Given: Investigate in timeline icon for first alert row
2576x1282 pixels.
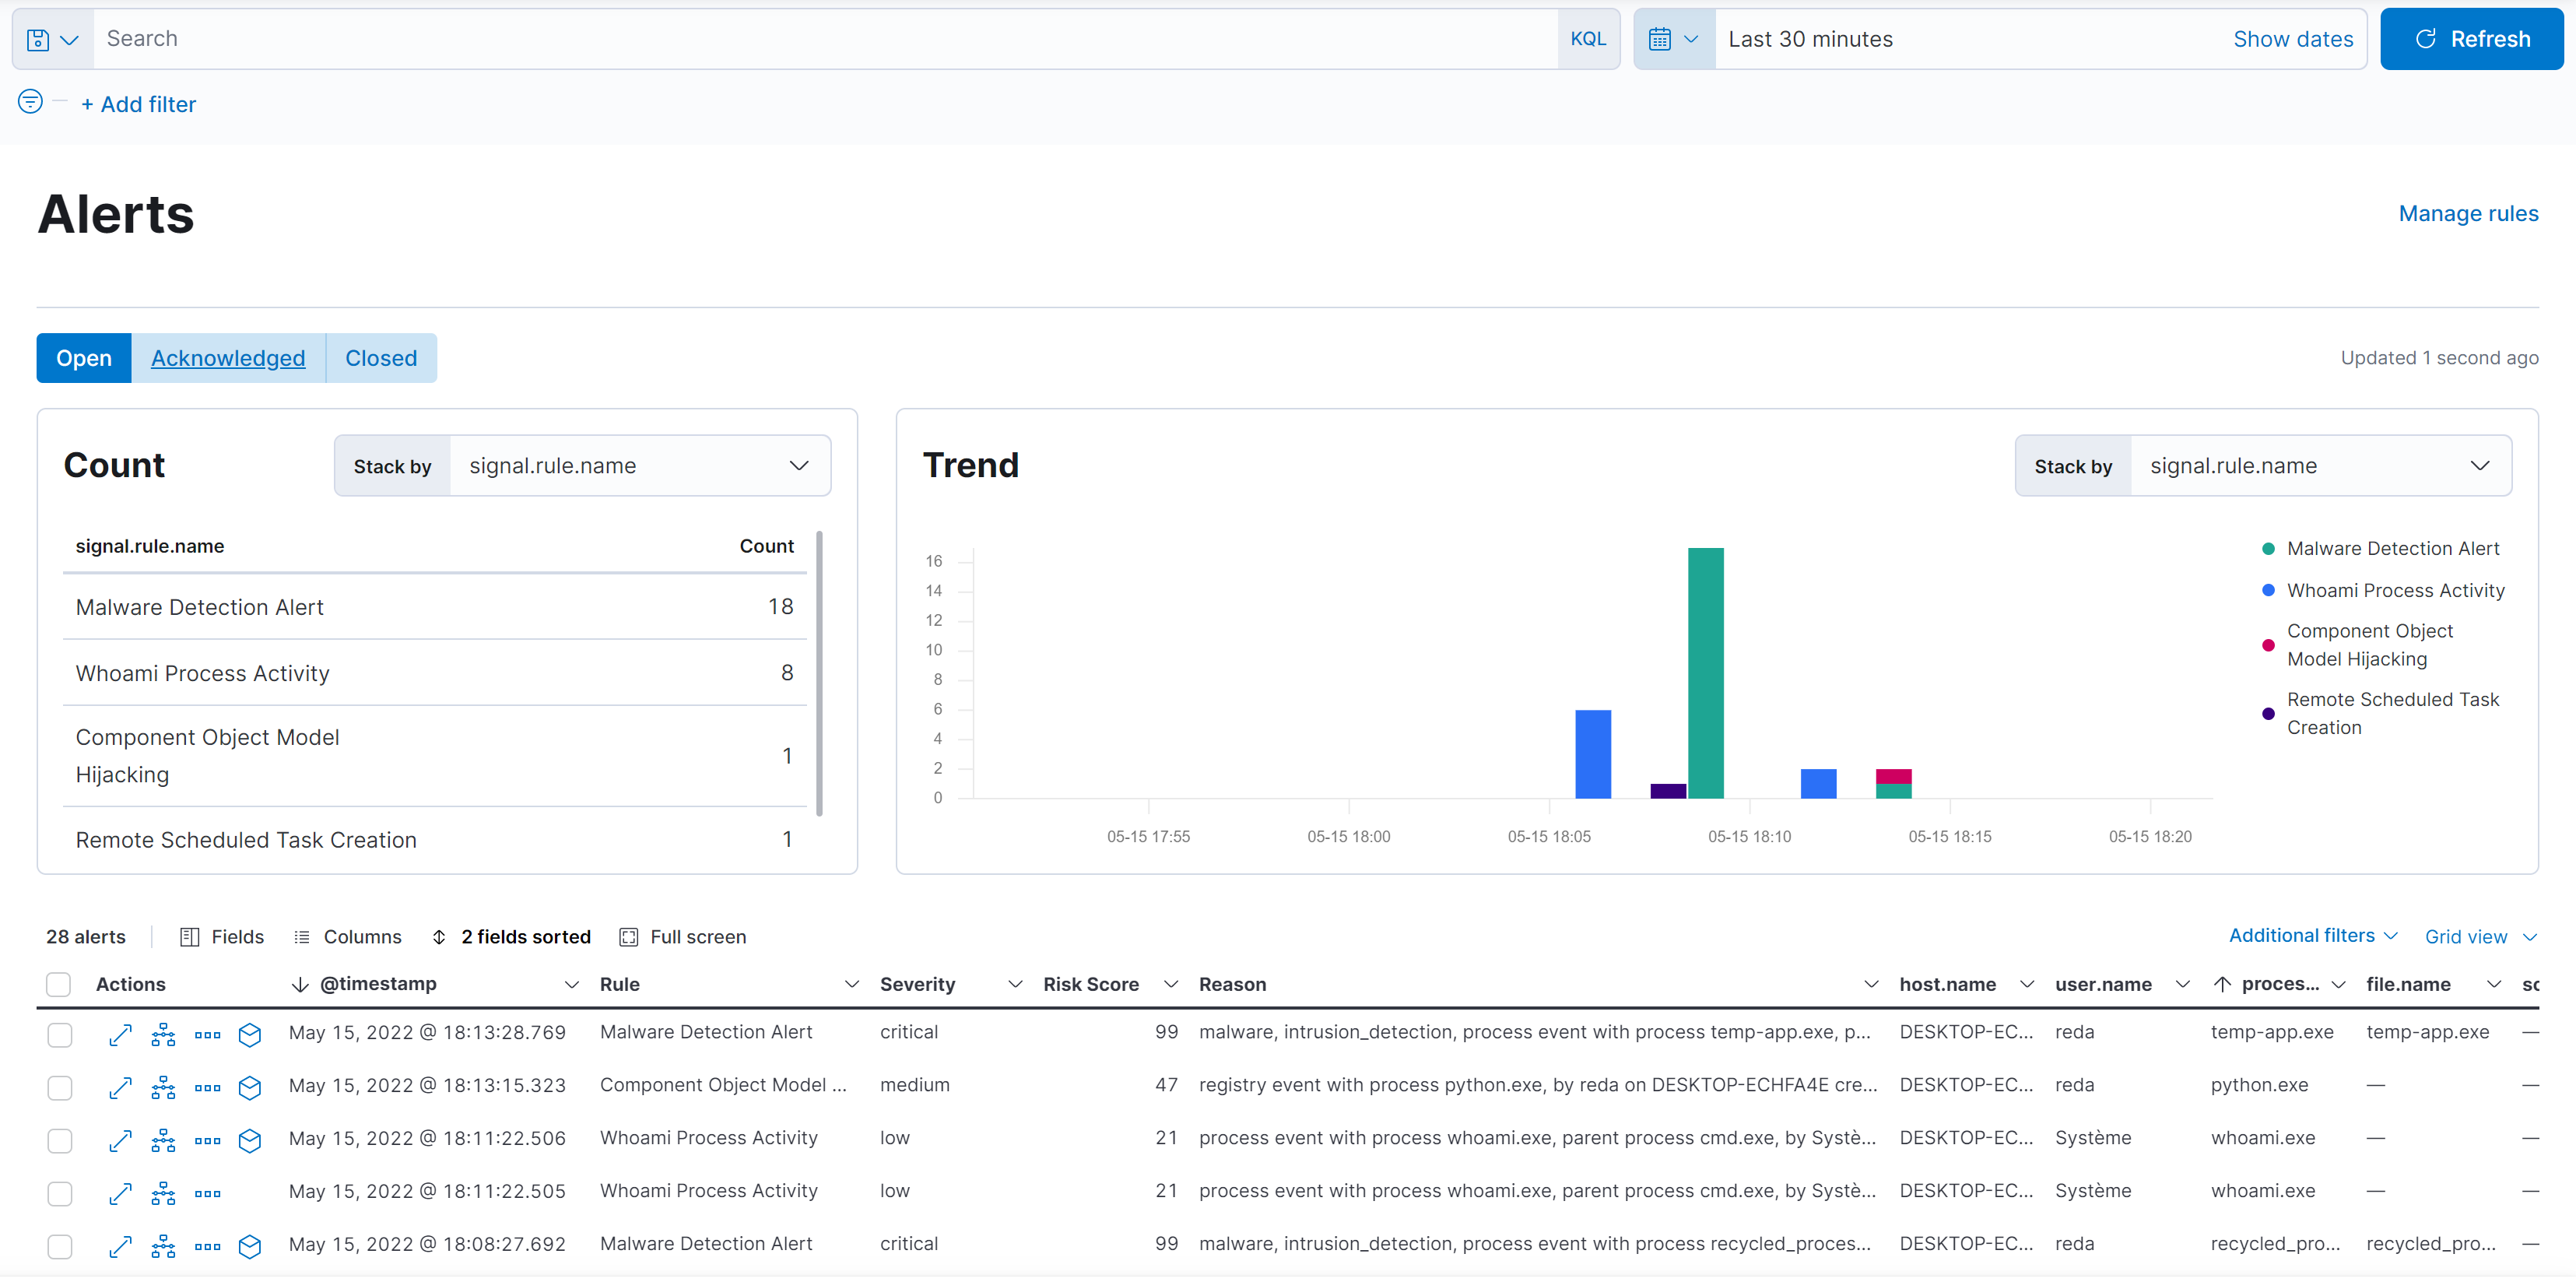Looking at the screenshot, I should [250, 1035].
